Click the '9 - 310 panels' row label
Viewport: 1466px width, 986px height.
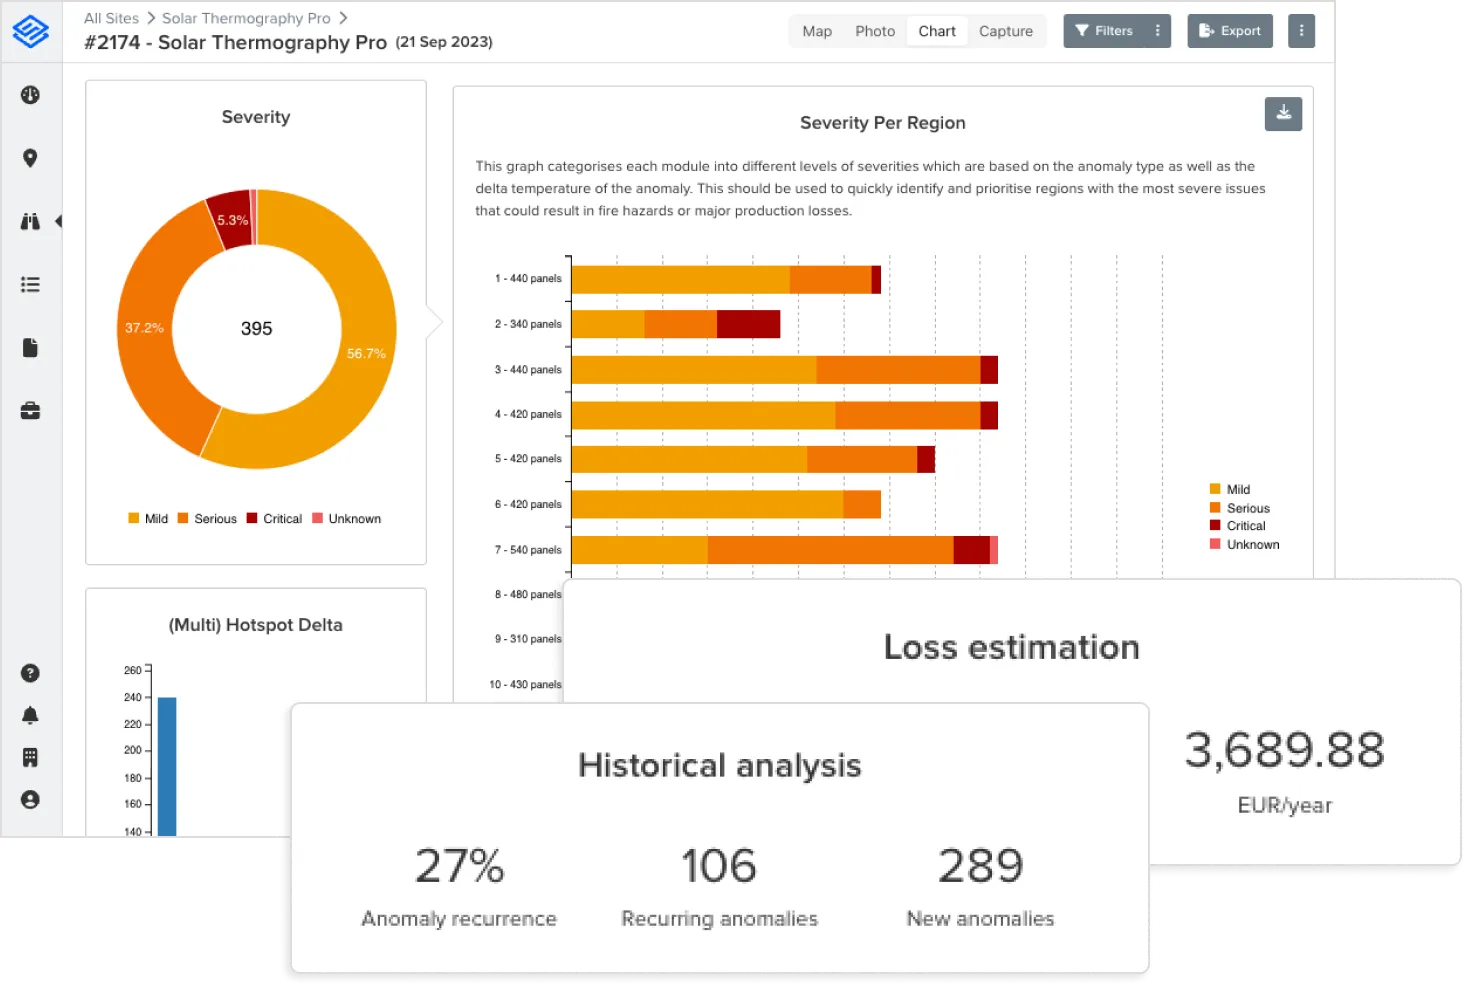point(528,639)
